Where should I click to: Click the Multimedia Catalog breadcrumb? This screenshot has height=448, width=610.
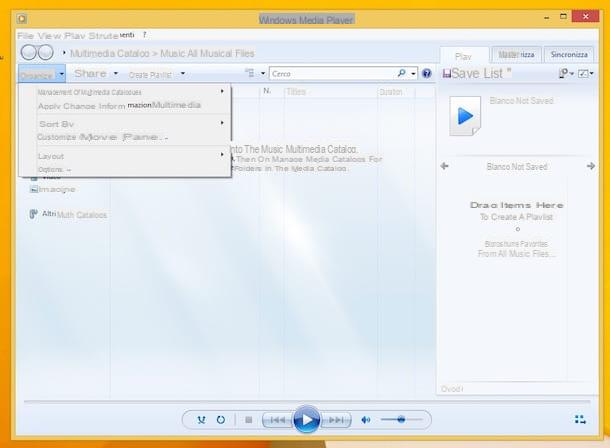pyautogui.click(x=109, y=53)
